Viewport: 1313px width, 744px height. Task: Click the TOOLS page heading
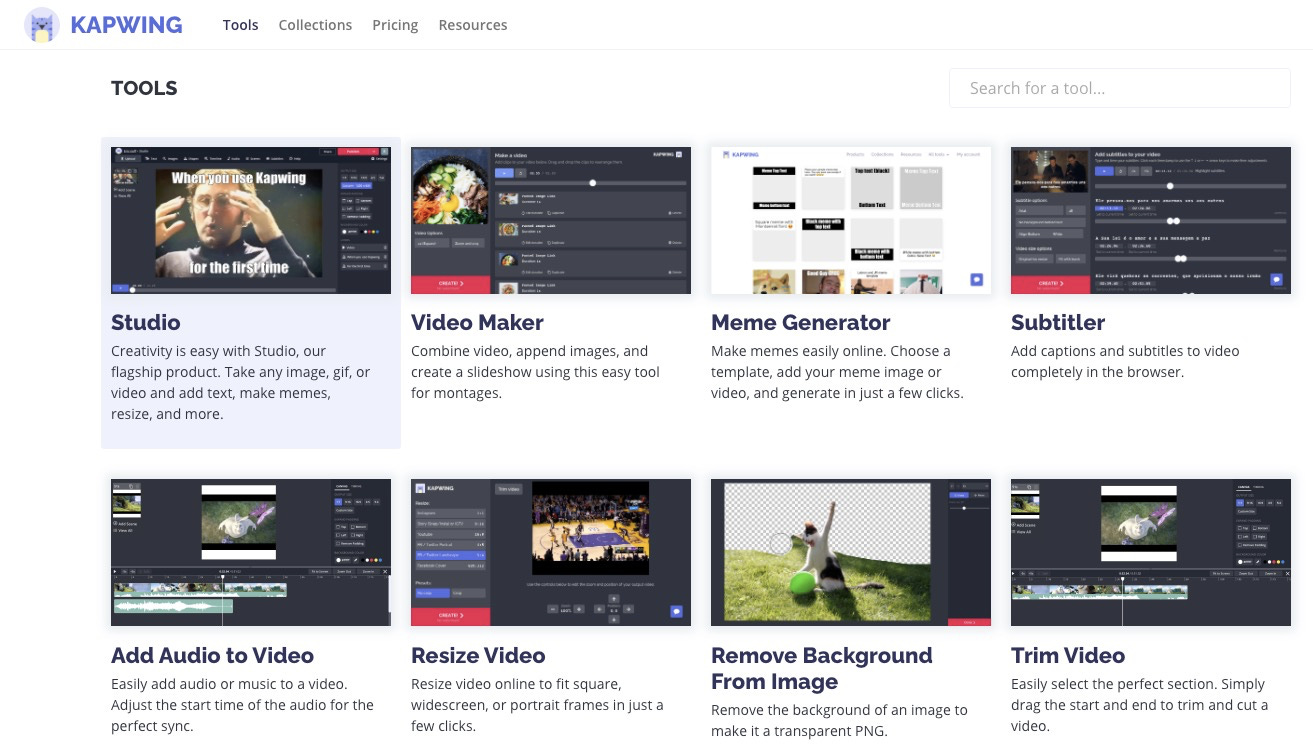(x=144, y=88)
